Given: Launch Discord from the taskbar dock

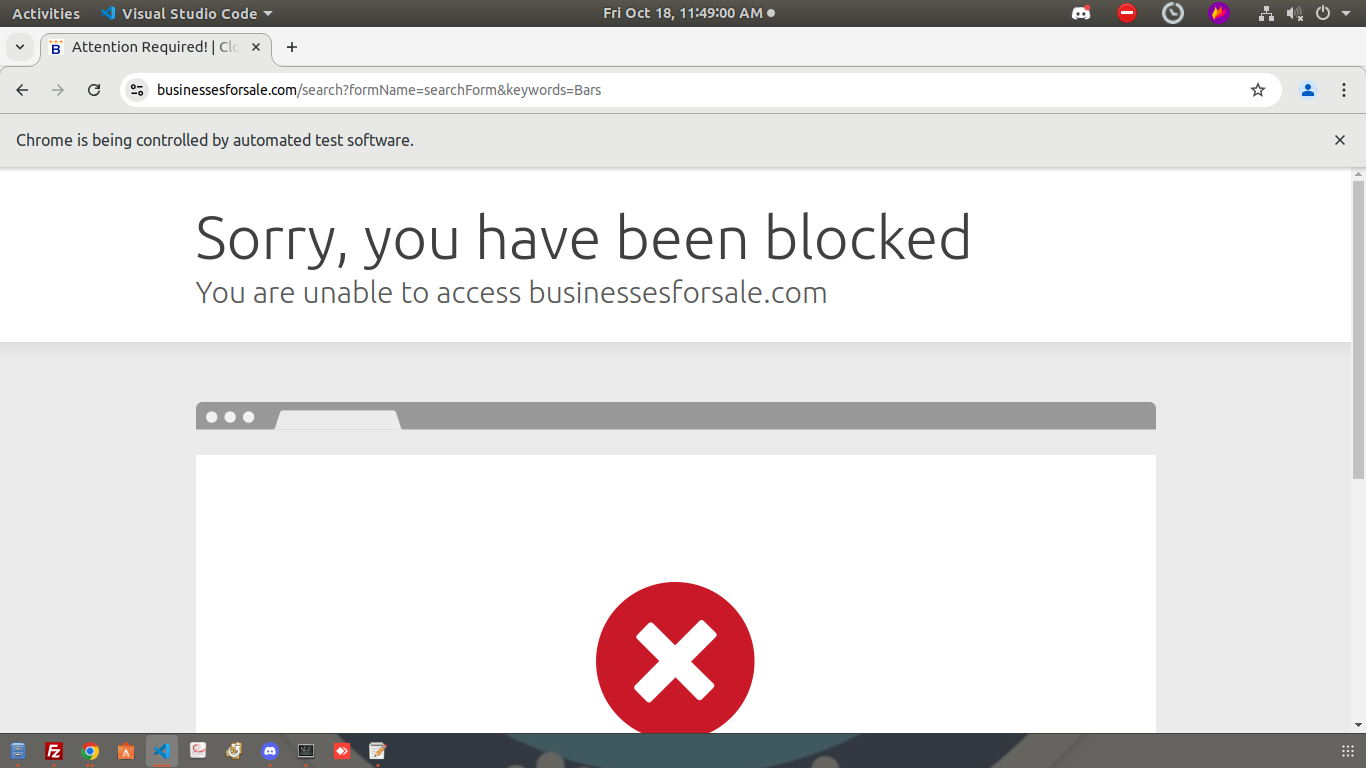Looking at the screenshot, I should [x=270, y=751].
